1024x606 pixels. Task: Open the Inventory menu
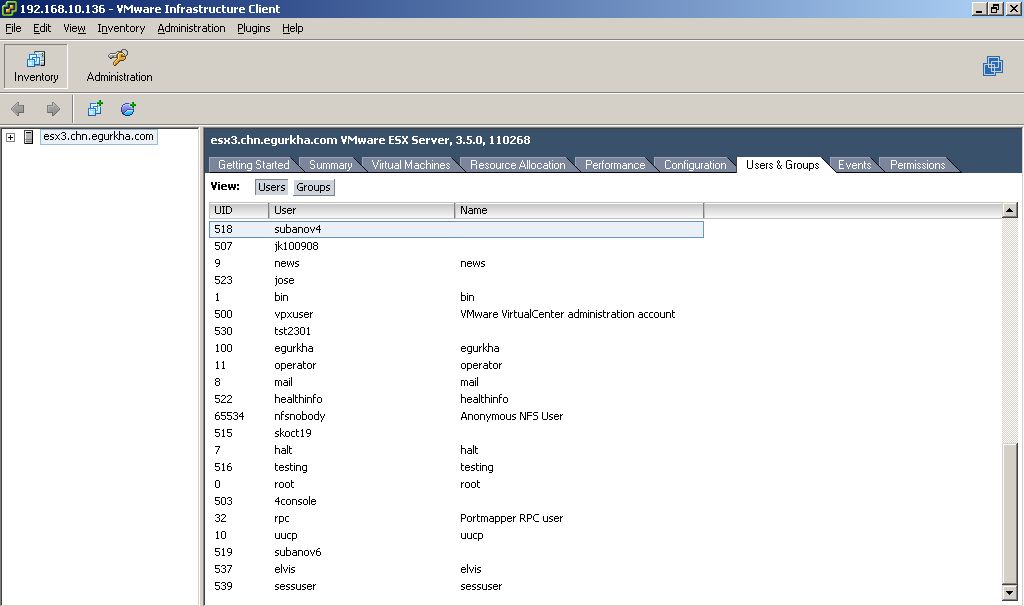tap(121, 28)
